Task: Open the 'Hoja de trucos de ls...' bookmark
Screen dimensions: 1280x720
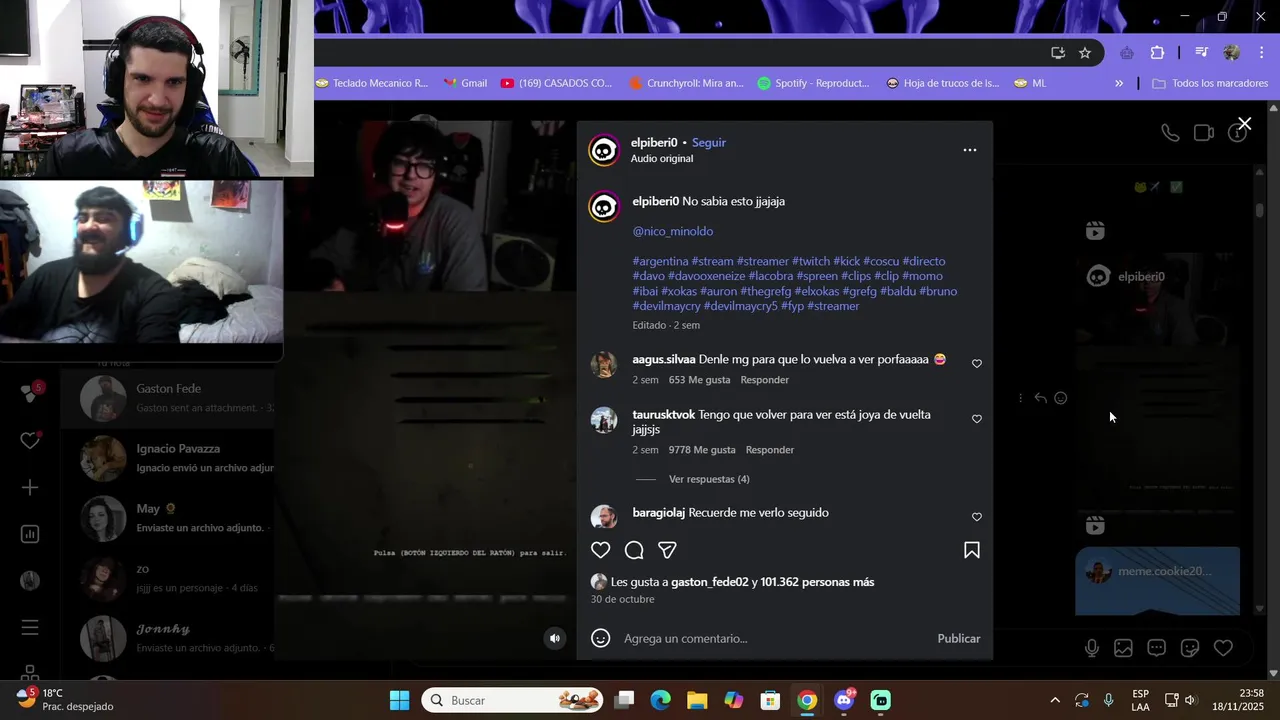Action: click(x=943, y=84)
